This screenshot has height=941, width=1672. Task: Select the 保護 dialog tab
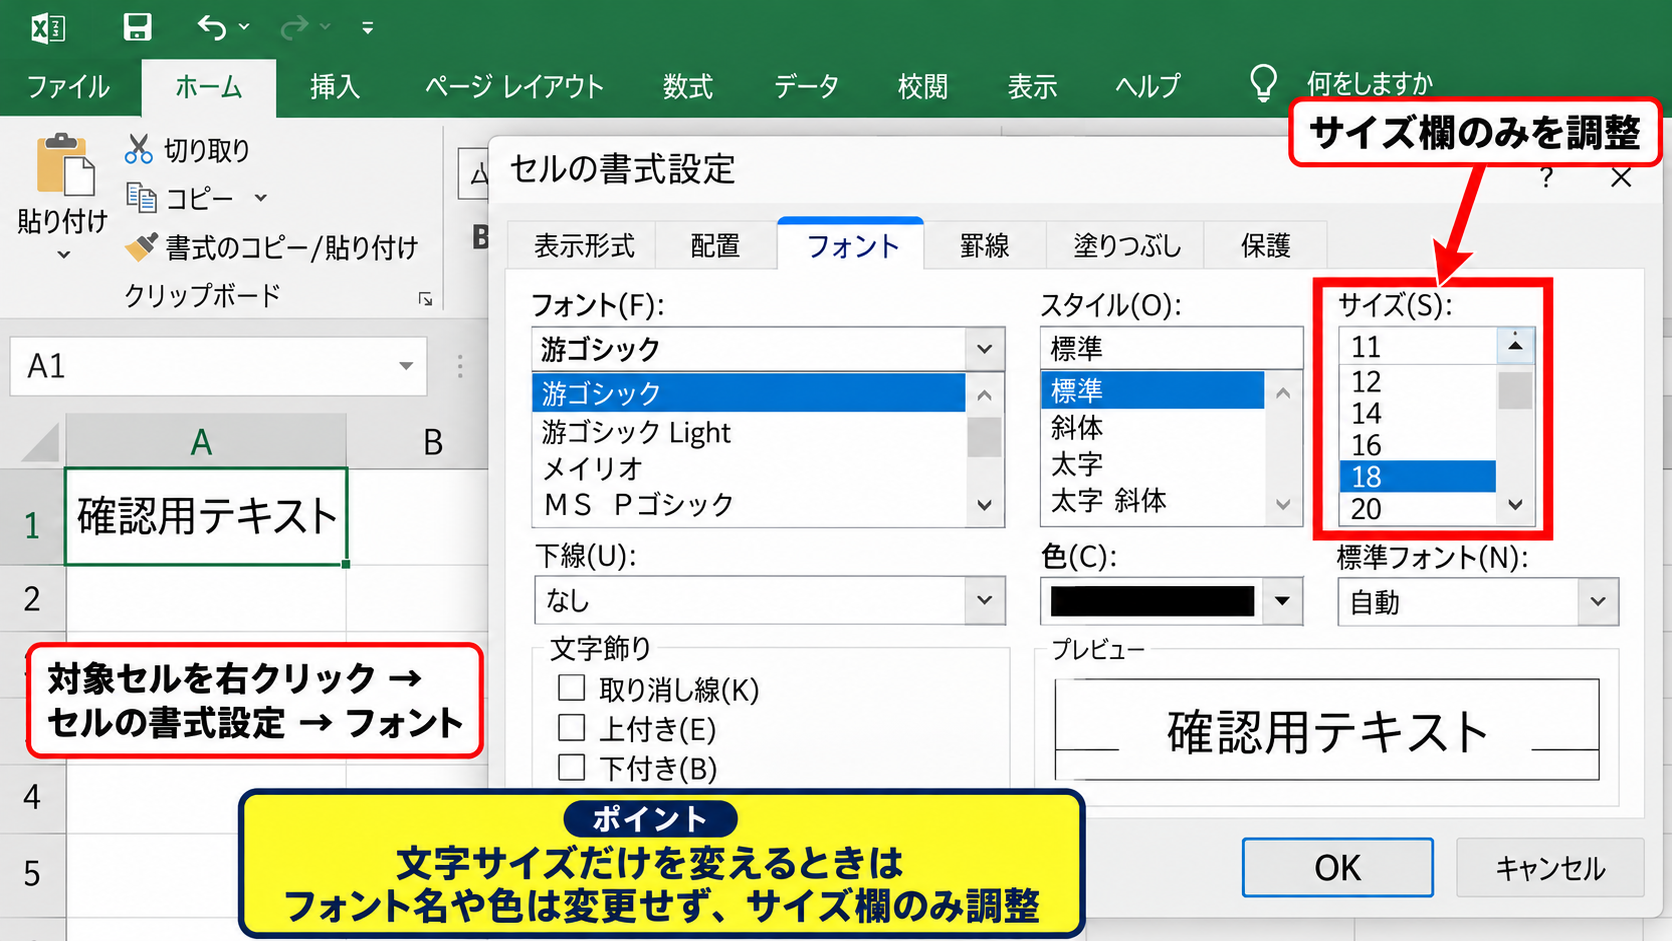1265,246
